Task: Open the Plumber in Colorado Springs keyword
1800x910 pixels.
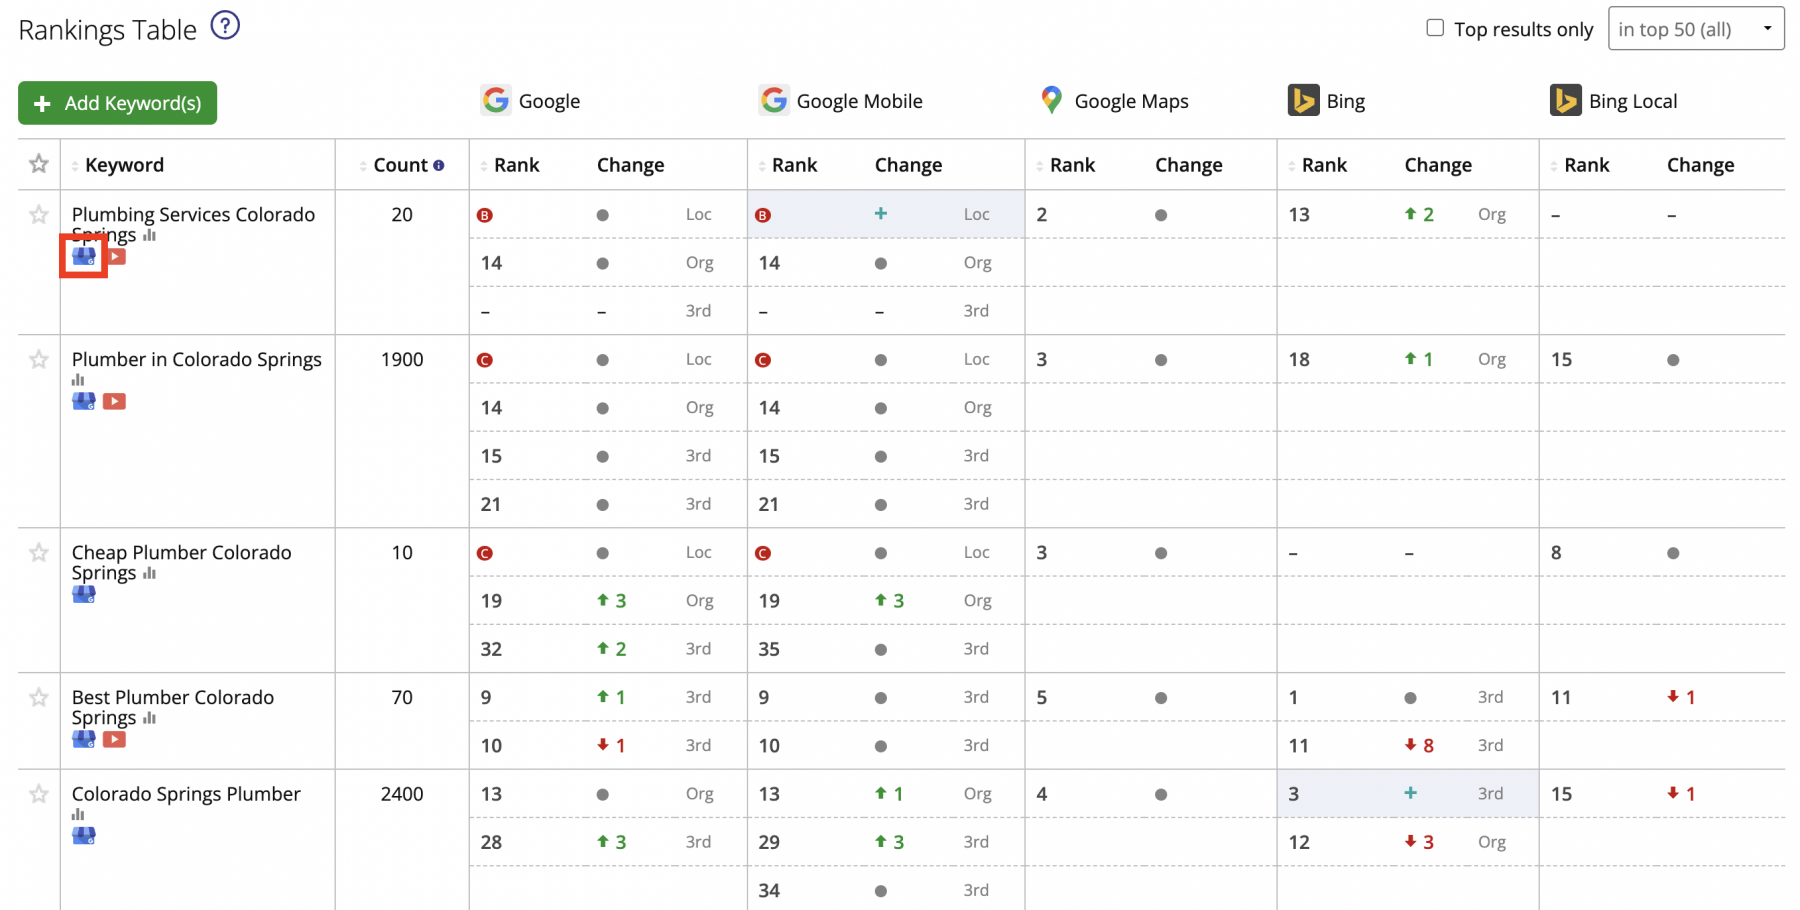Action: click(x=196, y=359)
